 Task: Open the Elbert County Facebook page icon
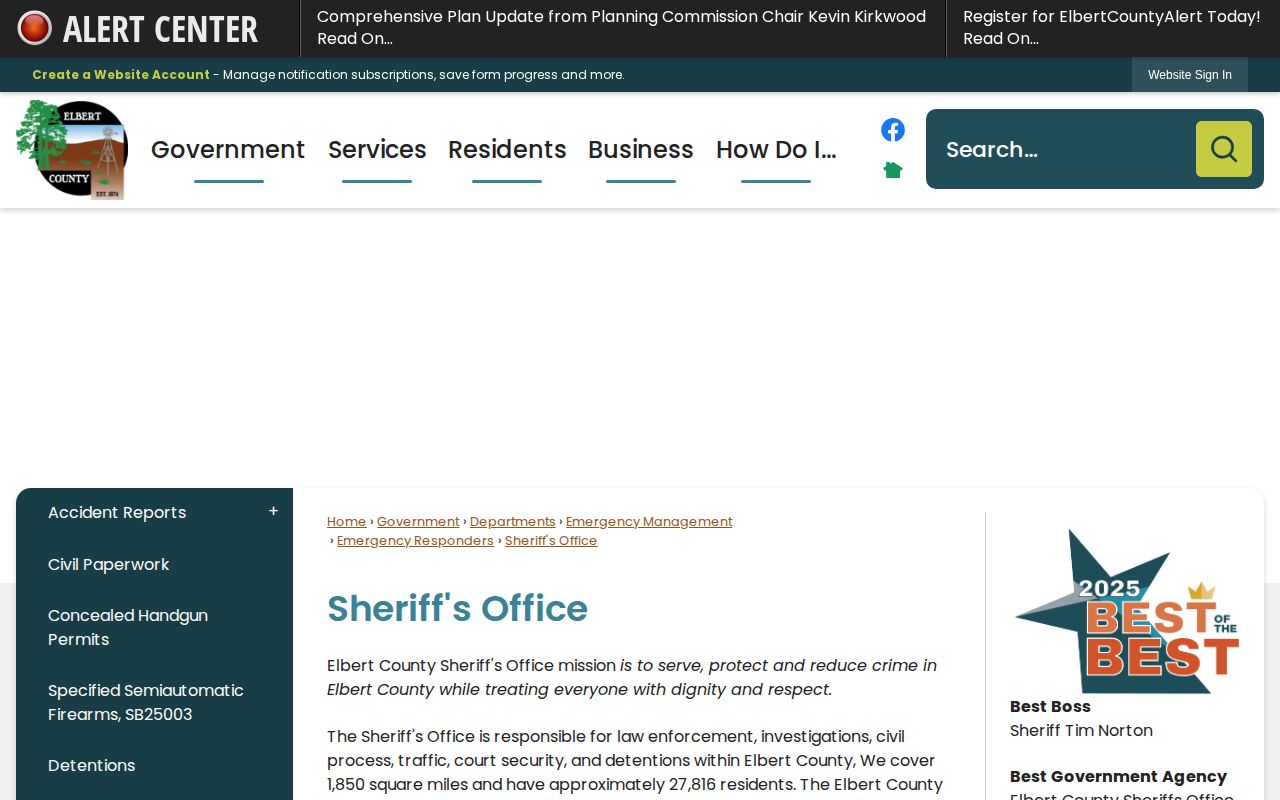click(893, 130)
